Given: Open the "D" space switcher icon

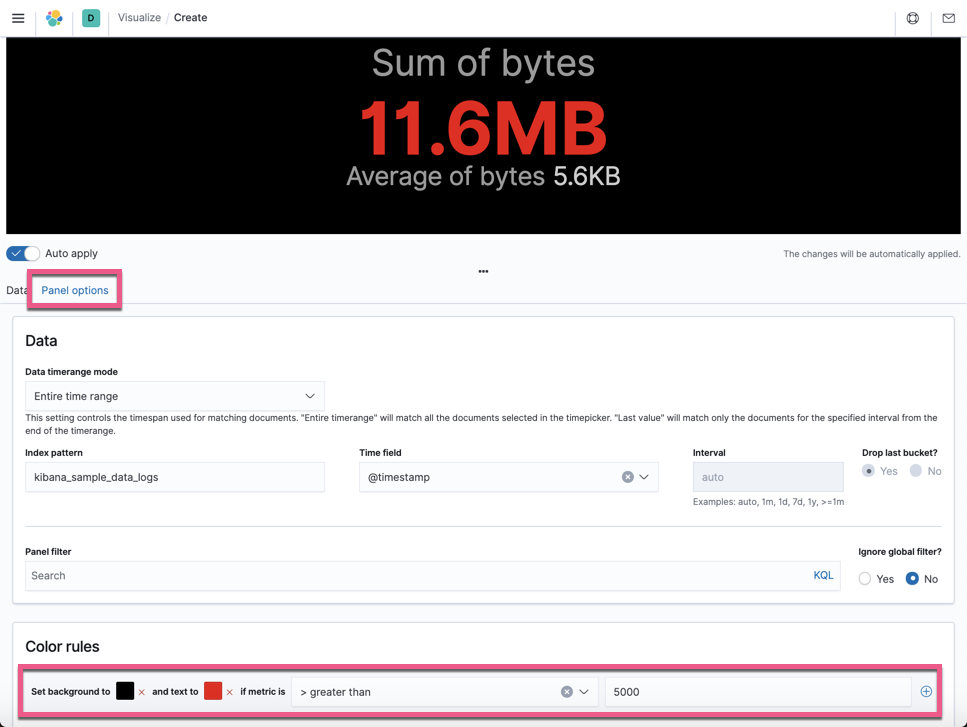Looking at the screenshot, I should [x=90, y=18].
